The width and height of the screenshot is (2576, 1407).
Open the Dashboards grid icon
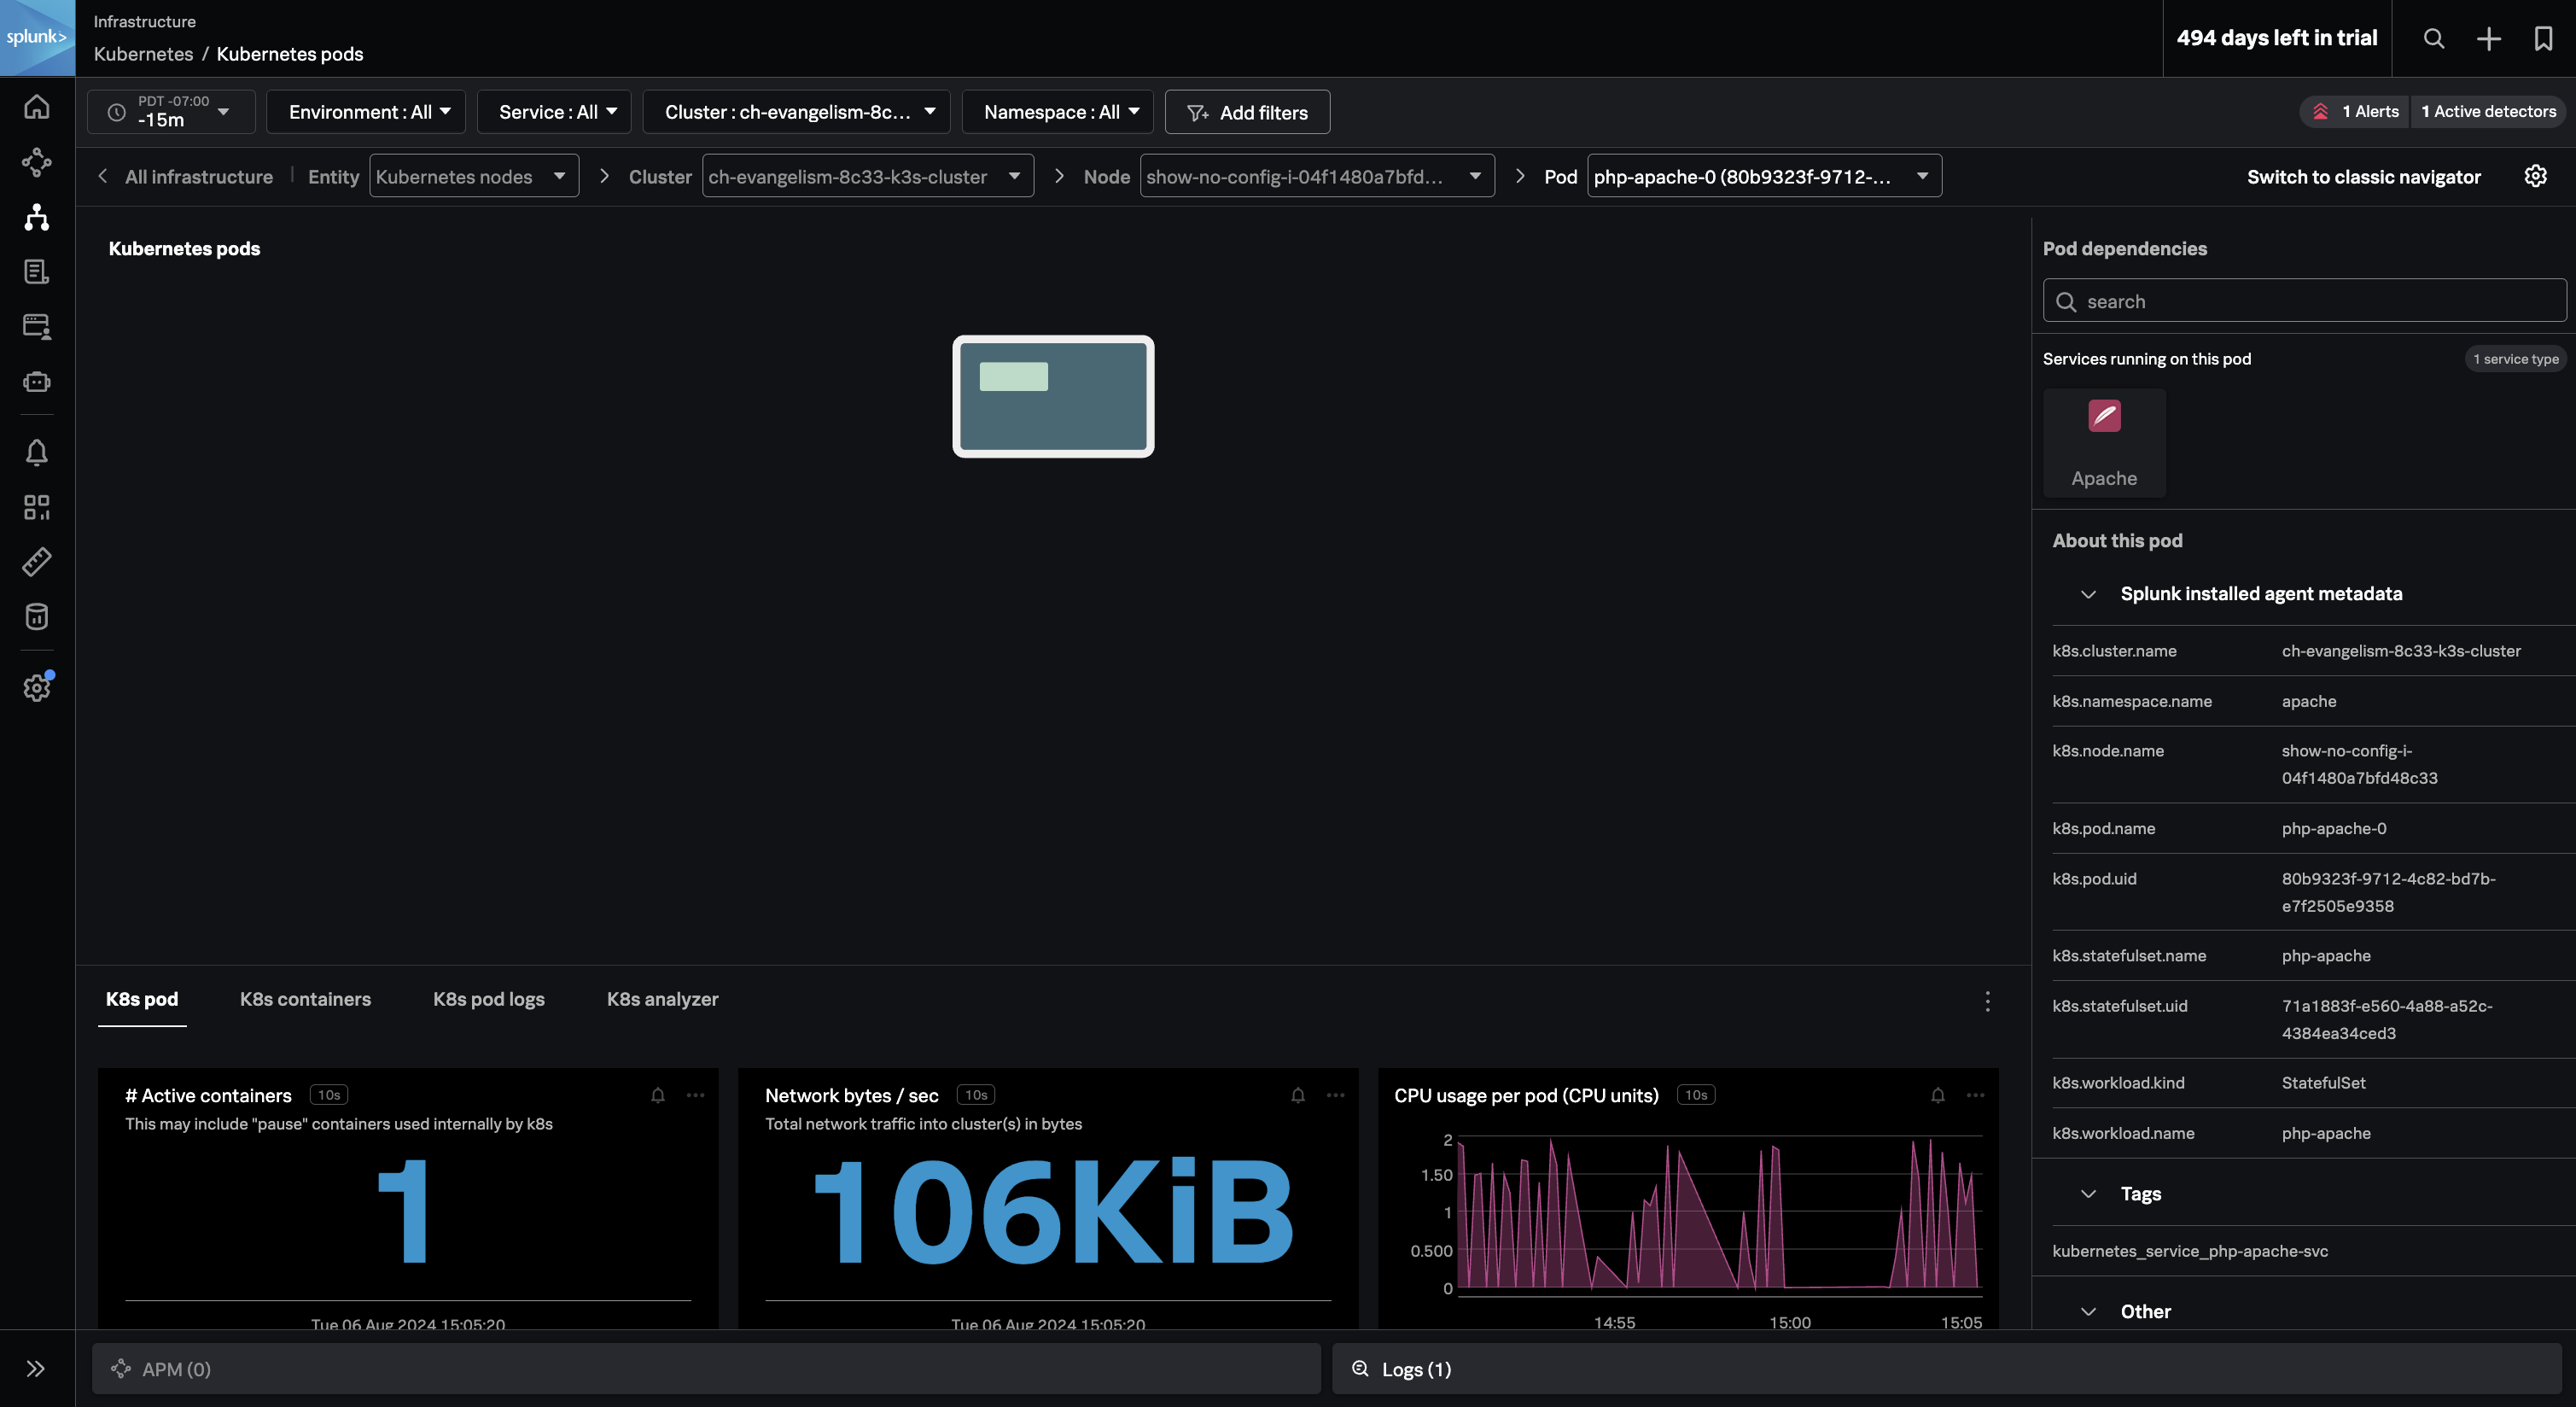tap(37, 507)
